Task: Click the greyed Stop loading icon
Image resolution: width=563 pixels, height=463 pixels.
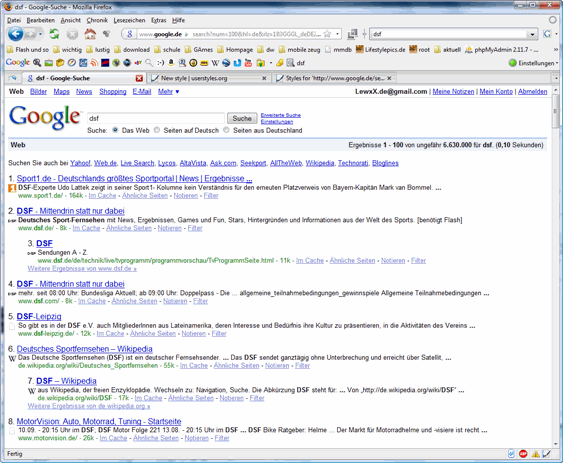Action: 72,34
